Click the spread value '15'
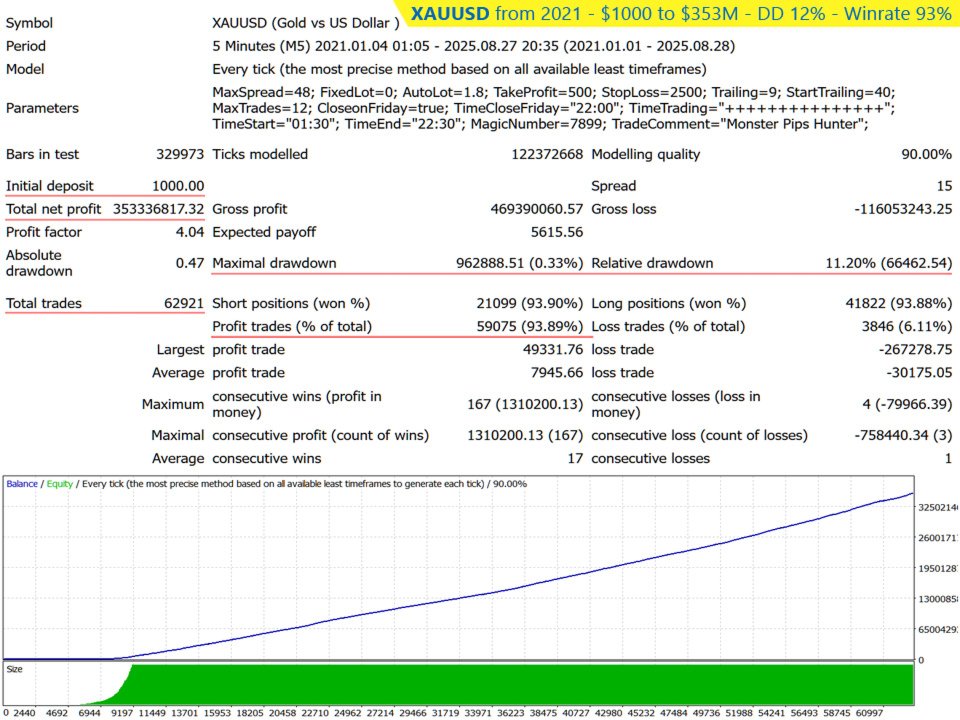 [x=945, y=186]
